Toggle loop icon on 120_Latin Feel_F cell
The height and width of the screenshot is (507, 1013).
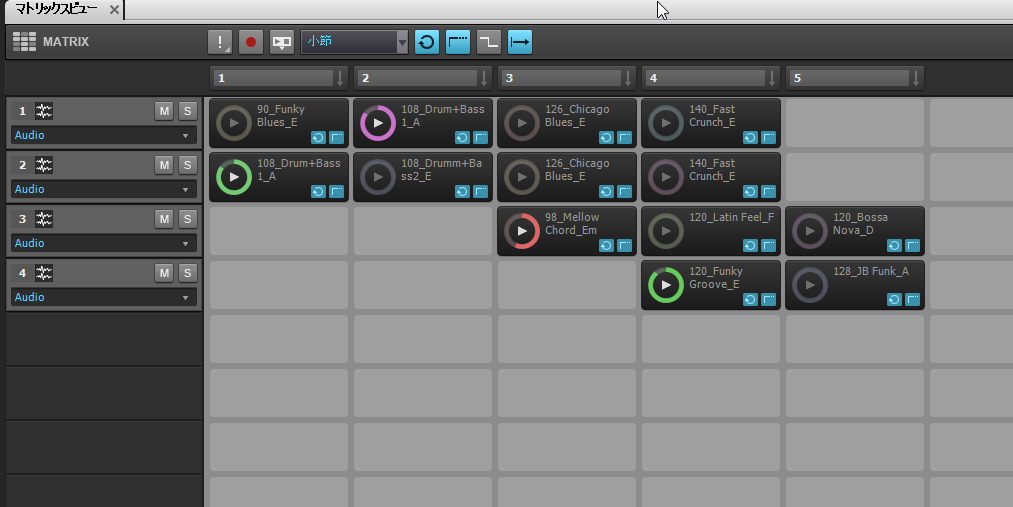point(750,245)
